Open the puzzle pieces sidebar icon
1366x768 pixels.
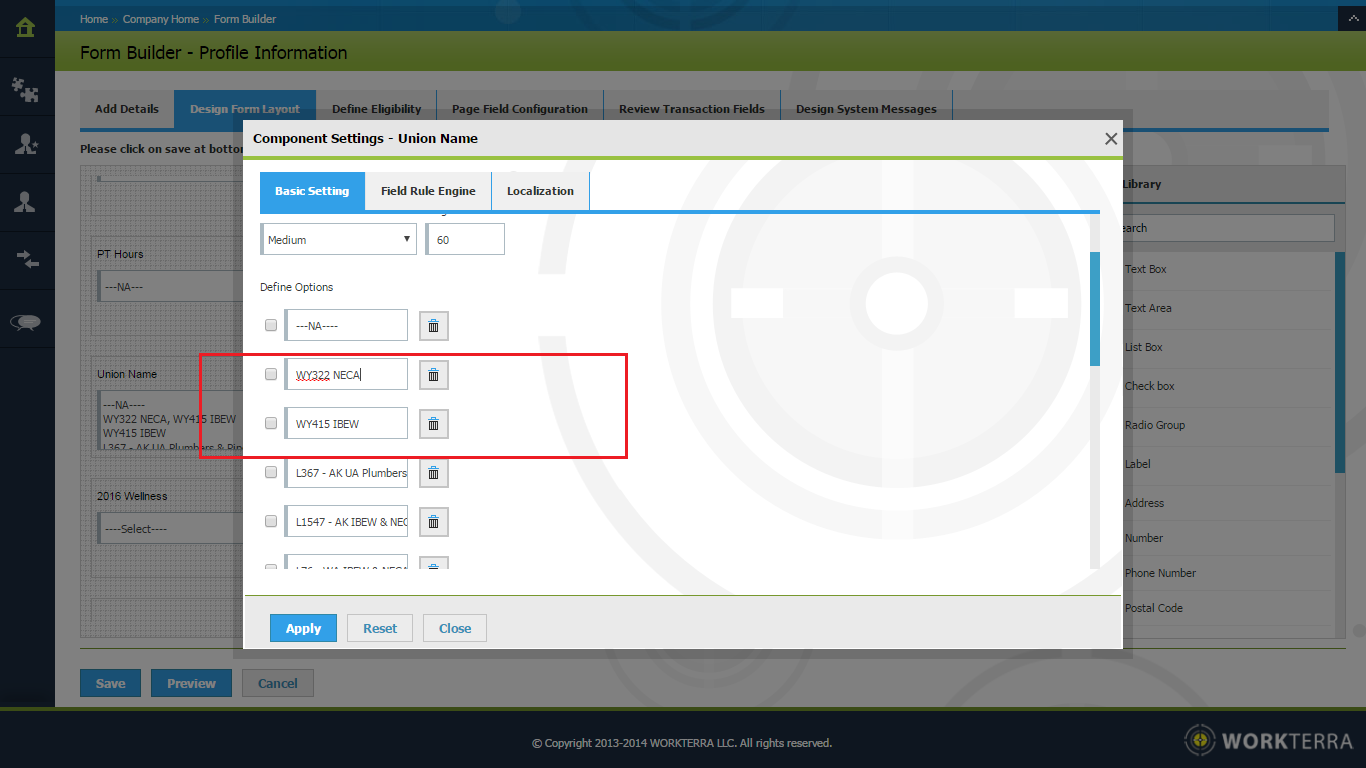tap(26, 90)
